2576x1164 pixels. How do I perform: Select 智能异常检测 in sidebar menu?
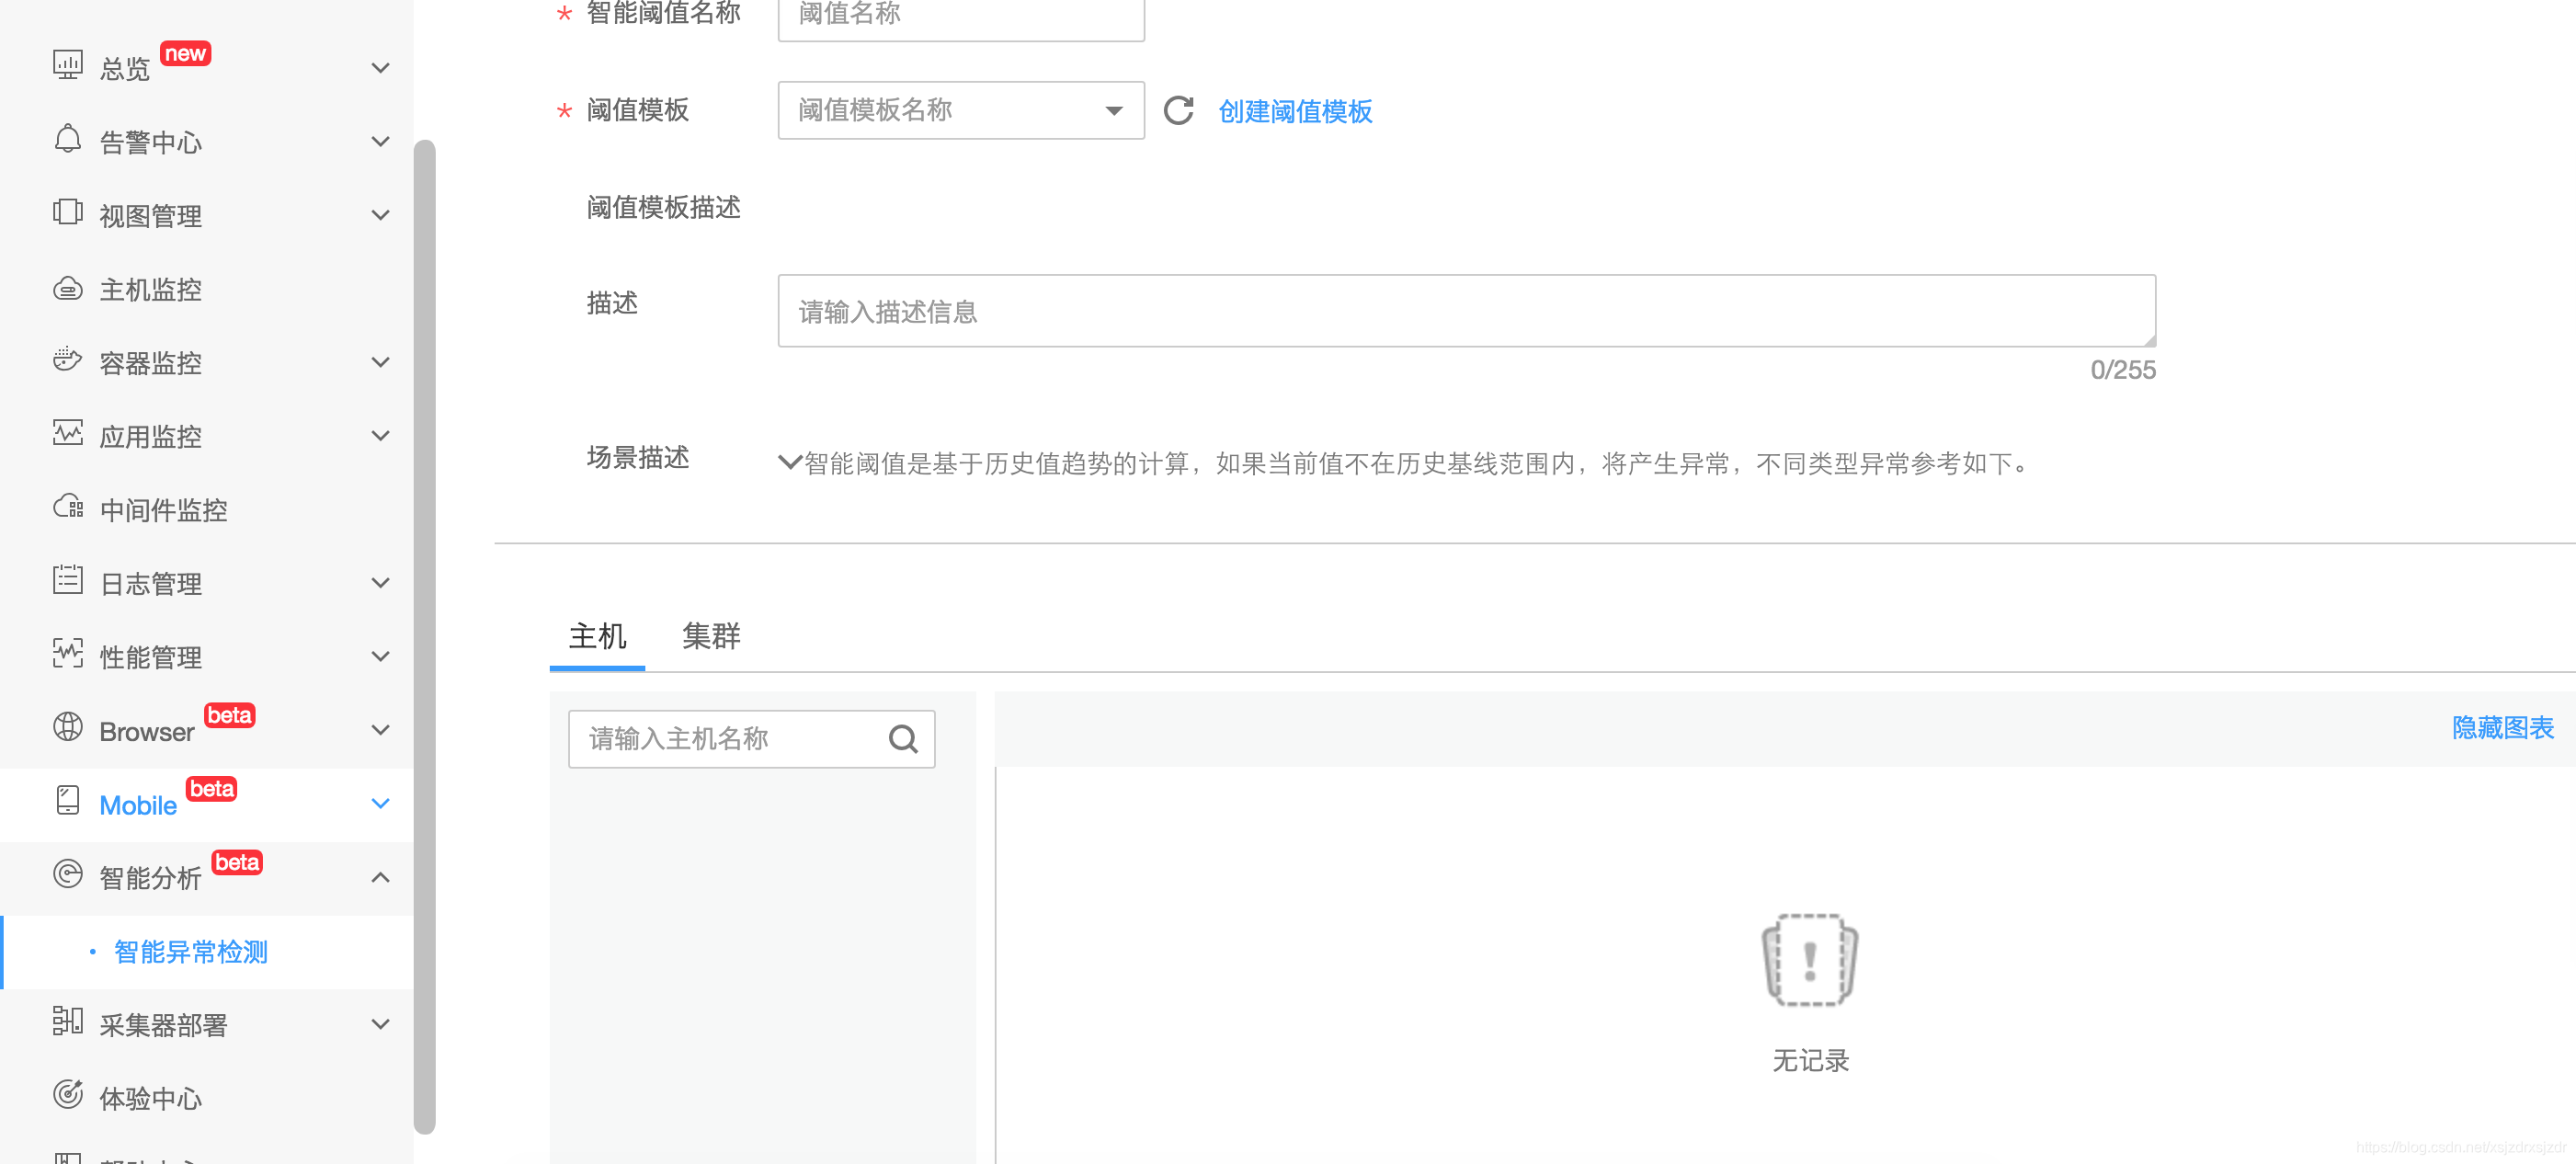coord(192,951)
